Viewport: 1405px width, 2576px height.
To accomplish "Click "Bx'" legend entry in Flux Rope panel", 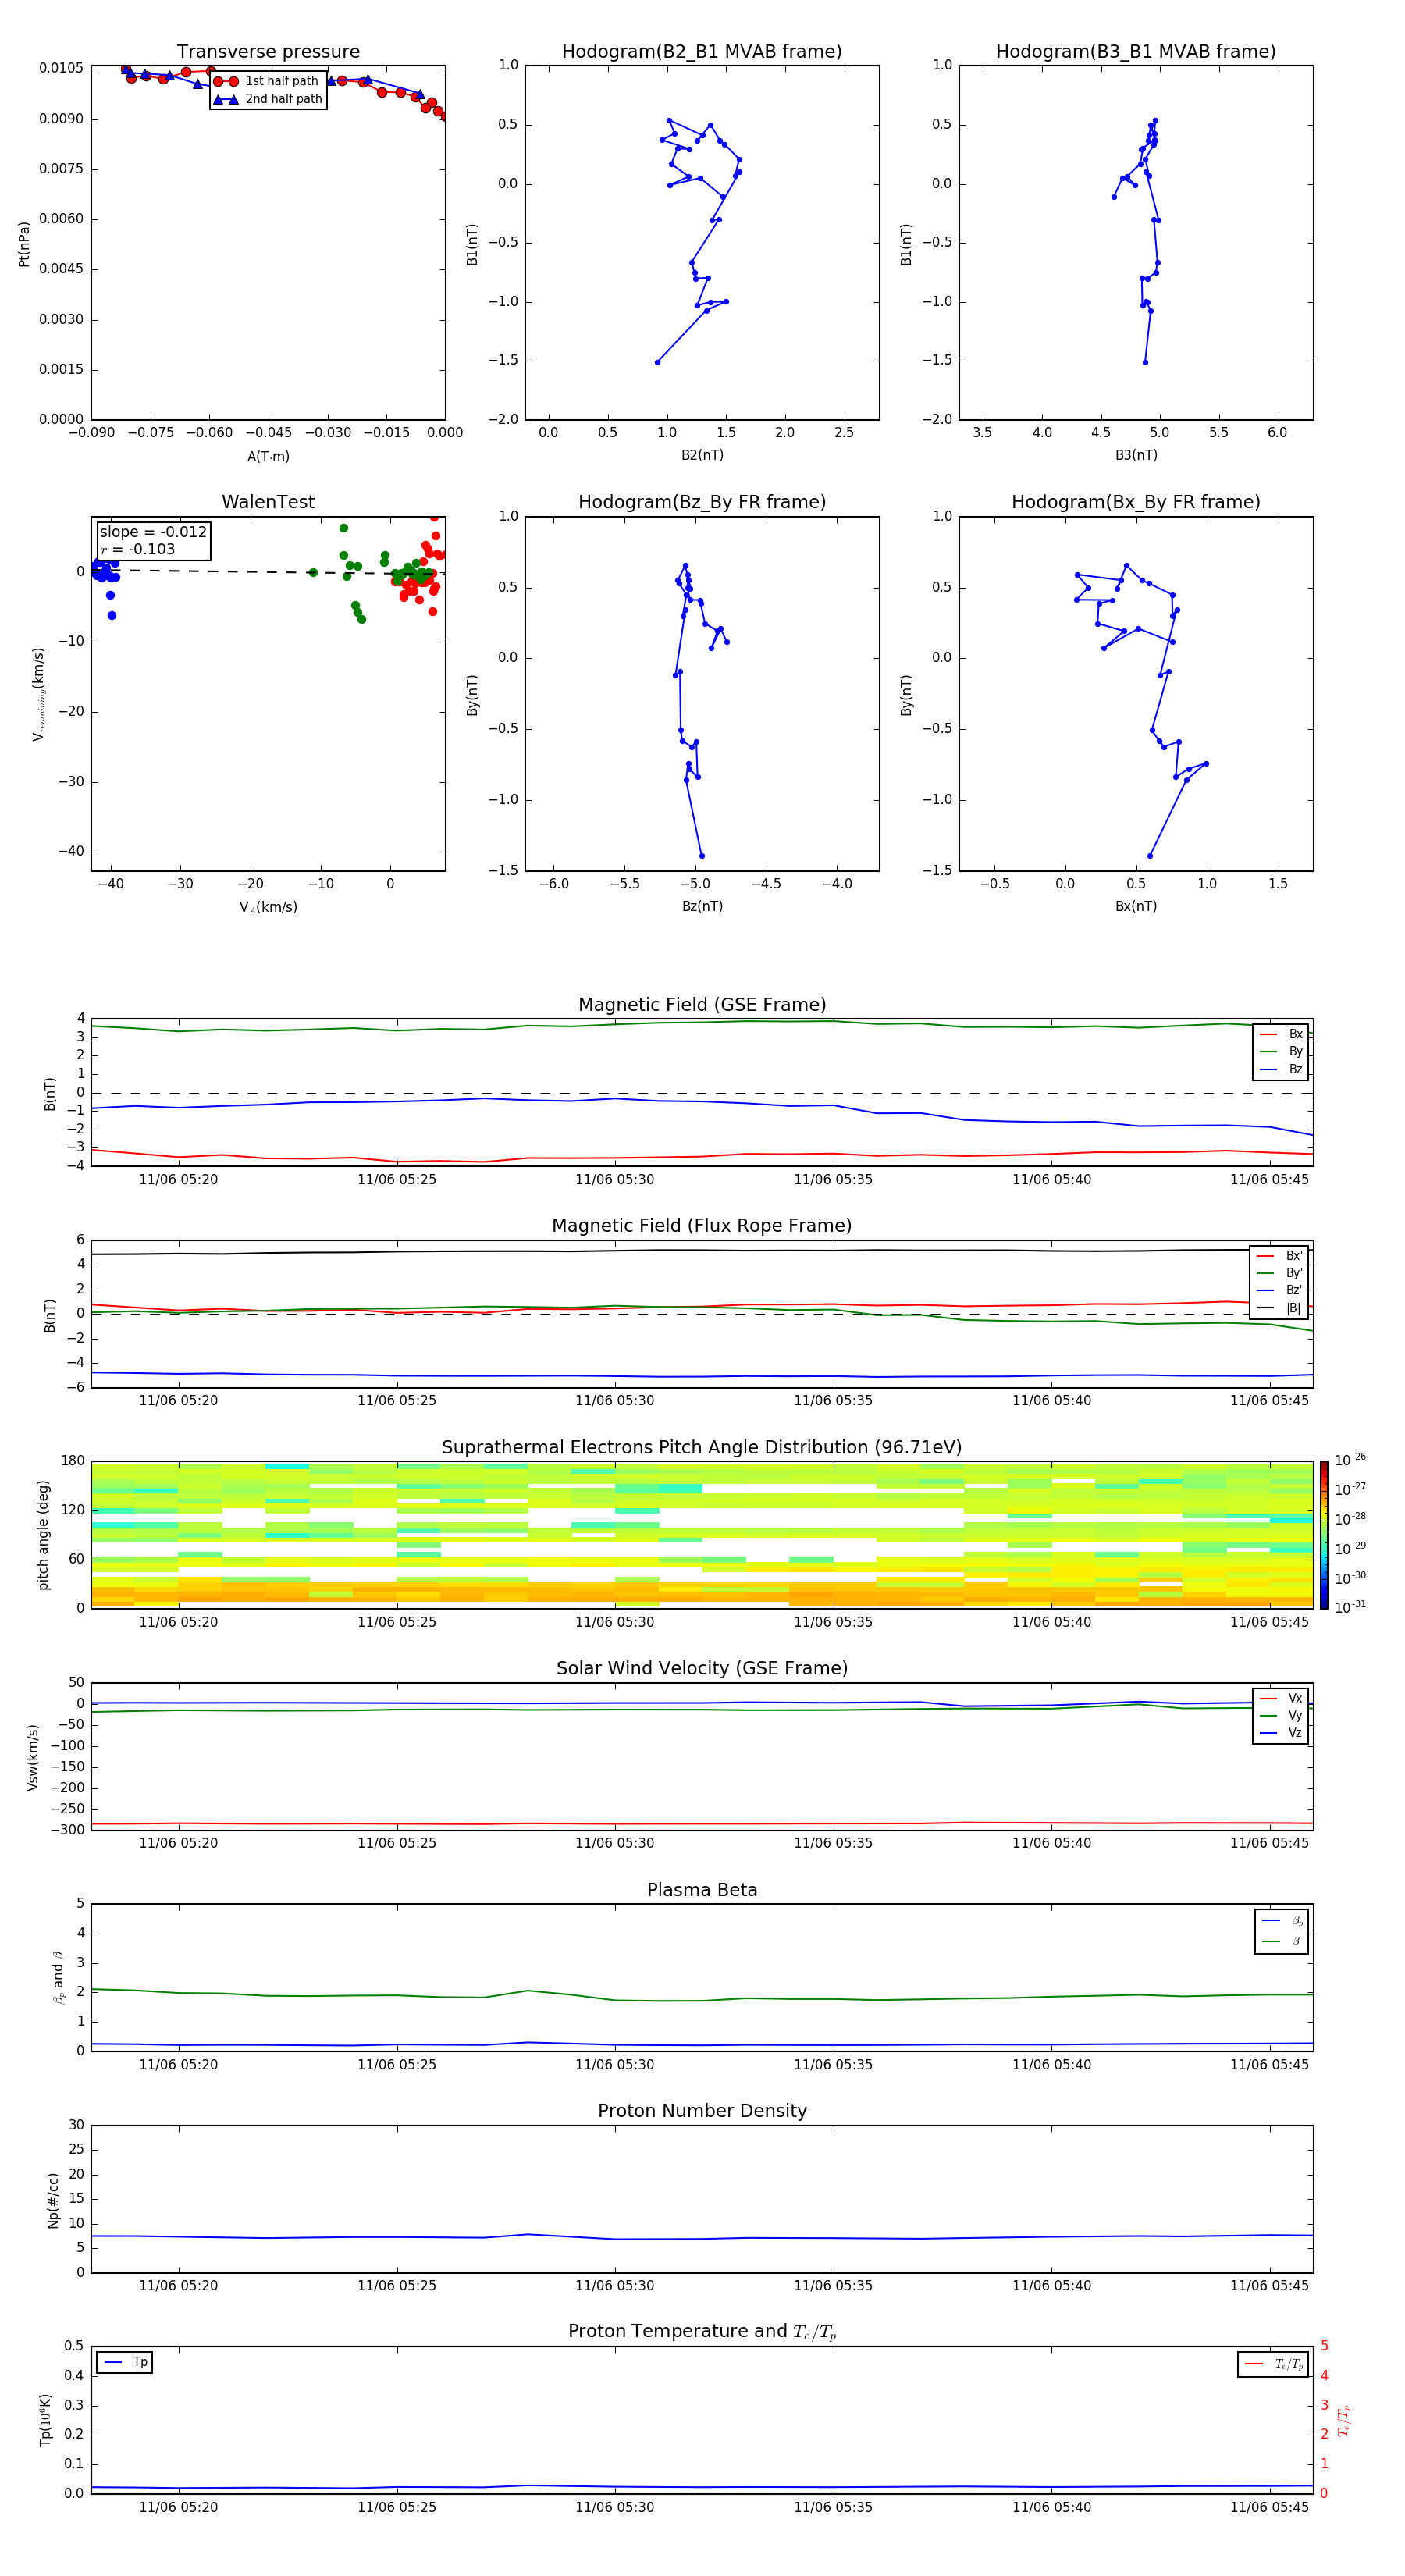I will [x=1280, y=1256].
